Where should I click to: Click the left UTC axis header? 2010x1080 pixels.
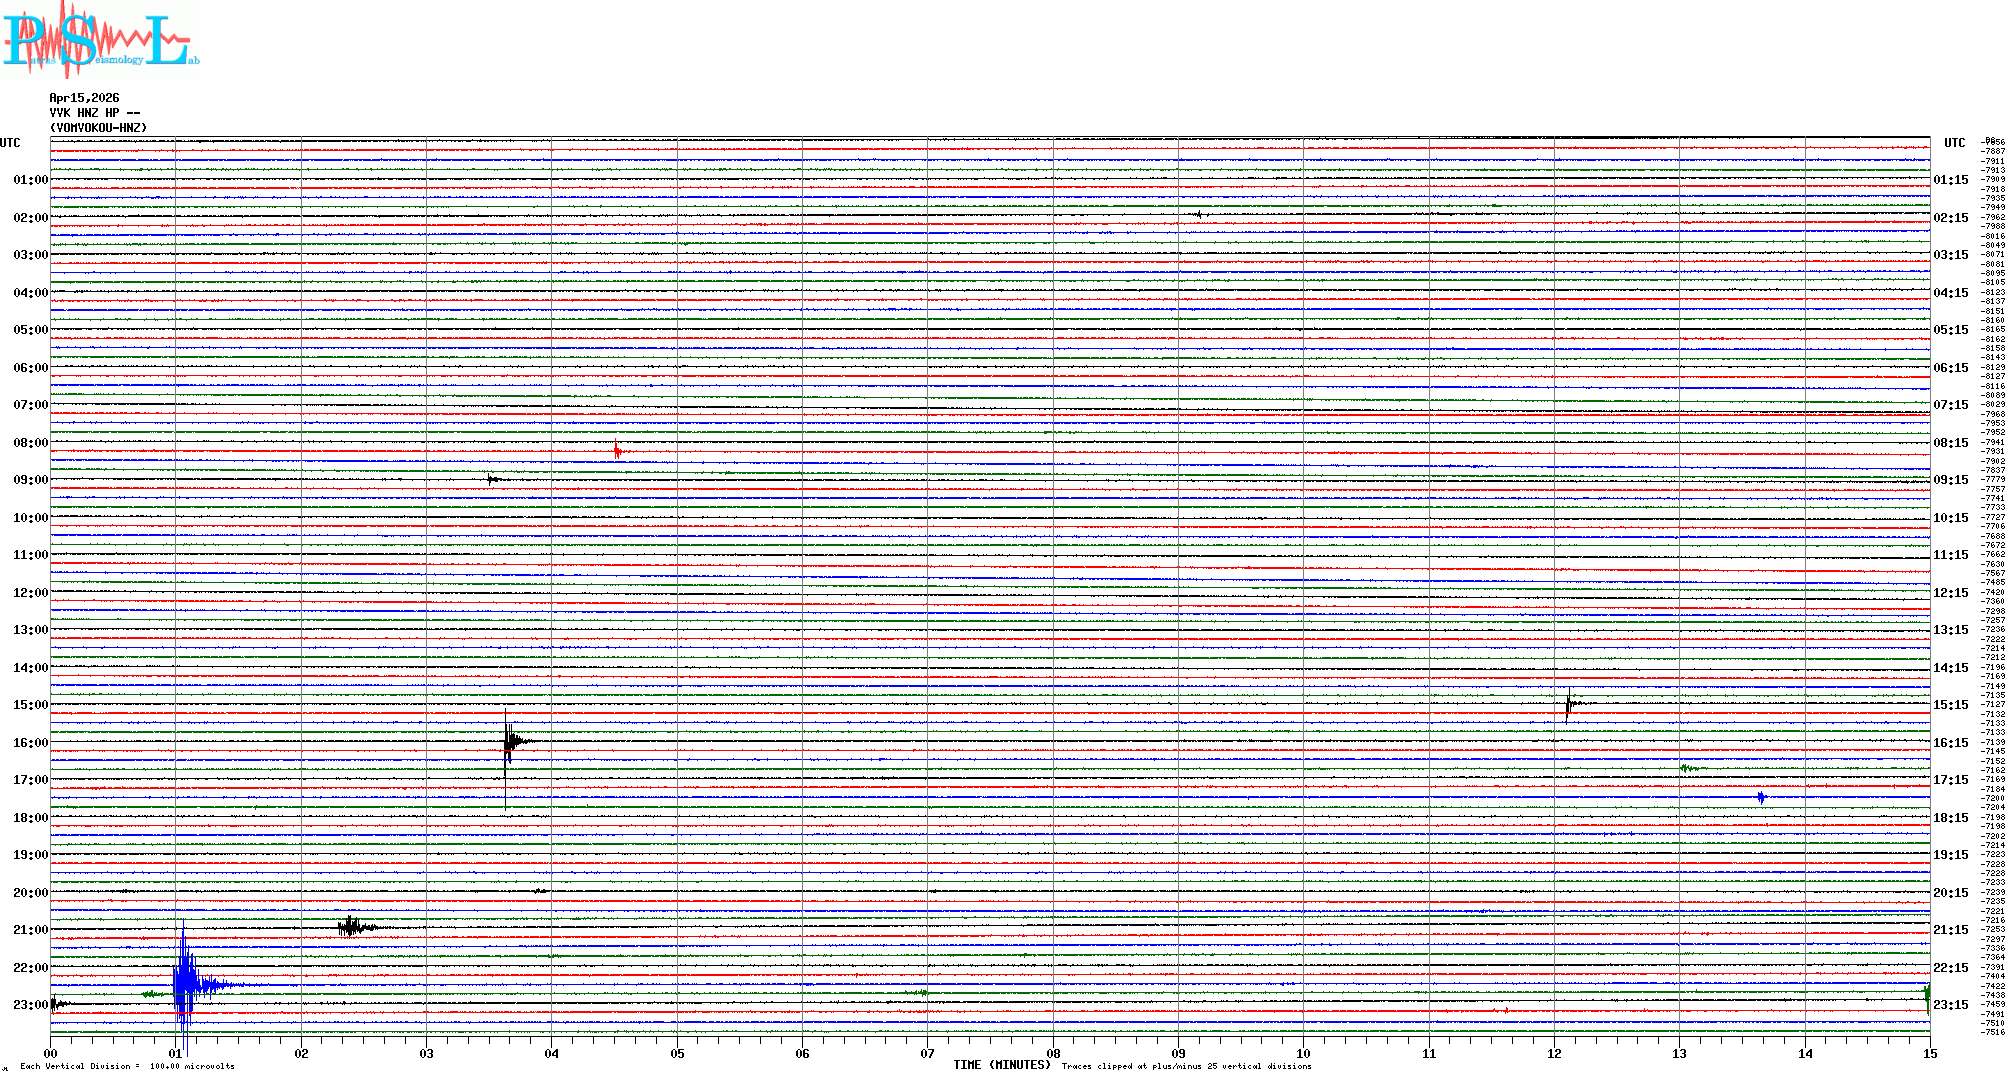10,143
